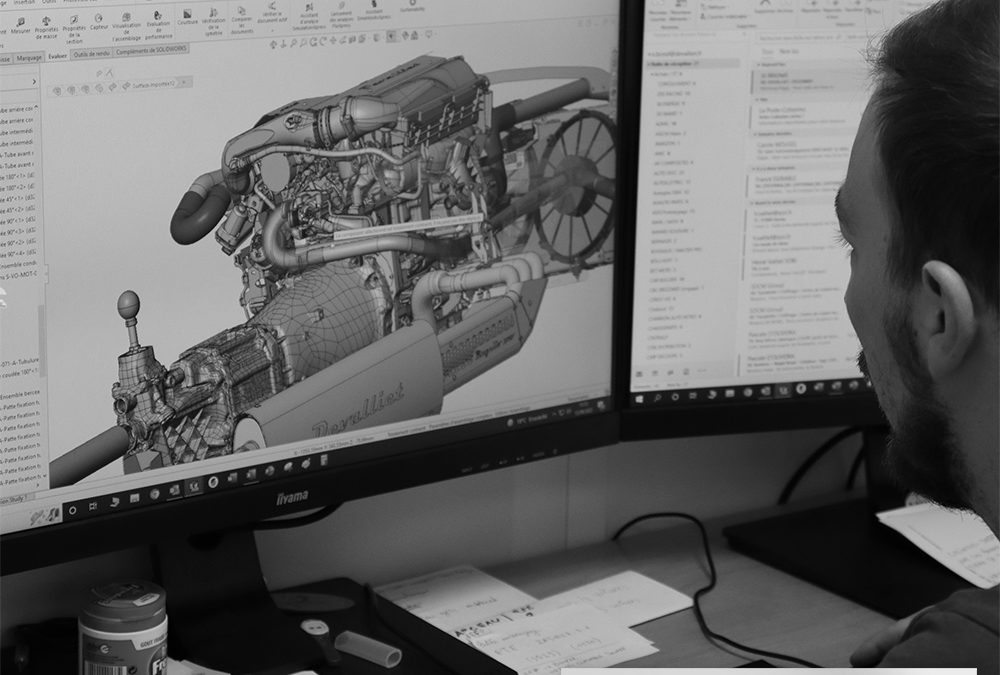Image resolution: width=1000 pixels, height=675 pixels.
Task: Collapse the Hier message group
Action: [758, 100]
